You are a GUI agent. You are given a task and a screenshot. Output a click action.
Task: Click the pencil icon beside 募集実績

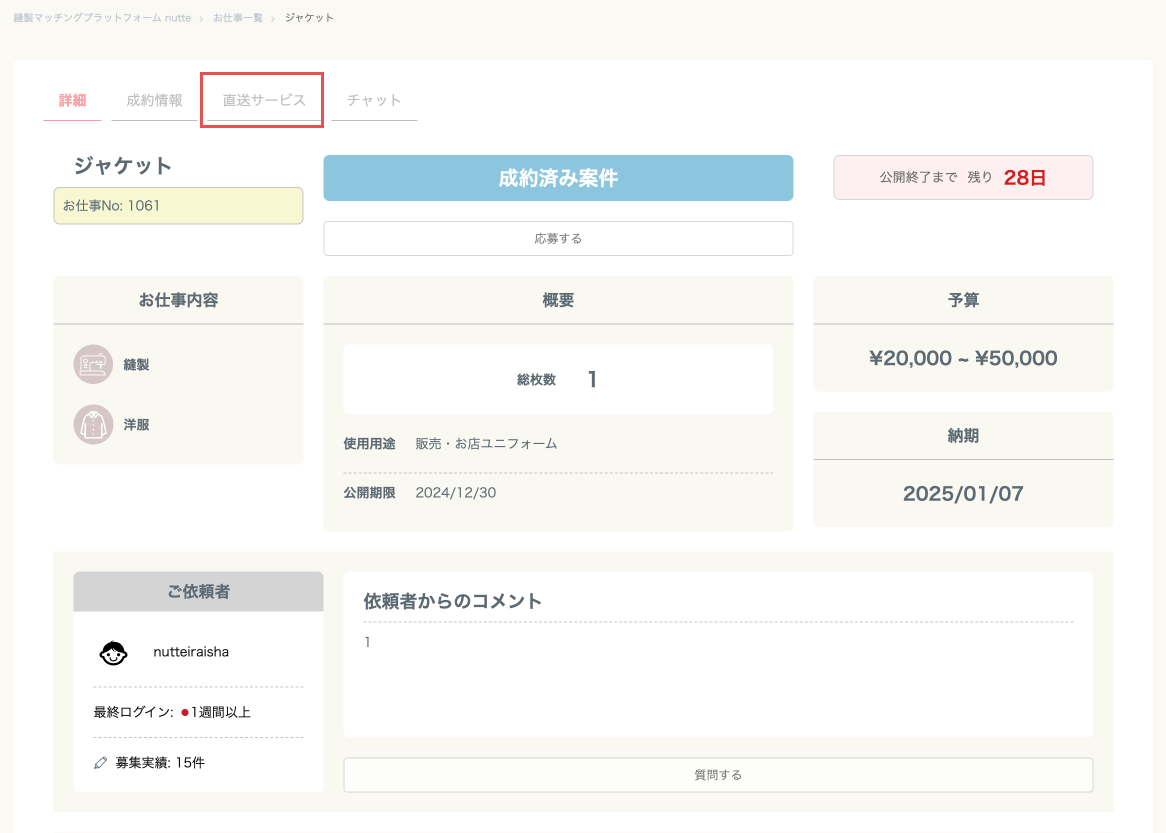100,763
